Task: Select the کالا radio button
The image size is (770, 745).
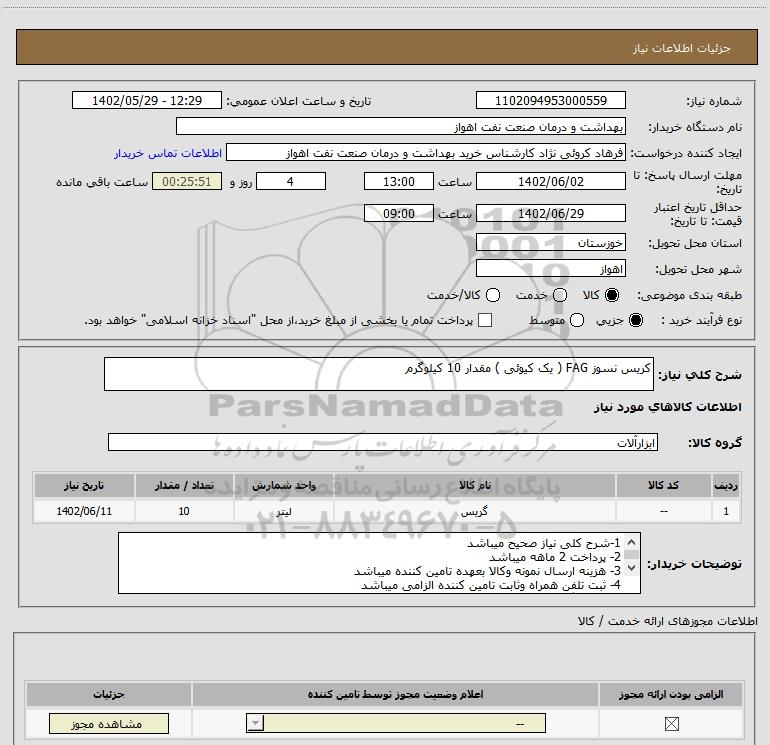Action: [612, 295]
